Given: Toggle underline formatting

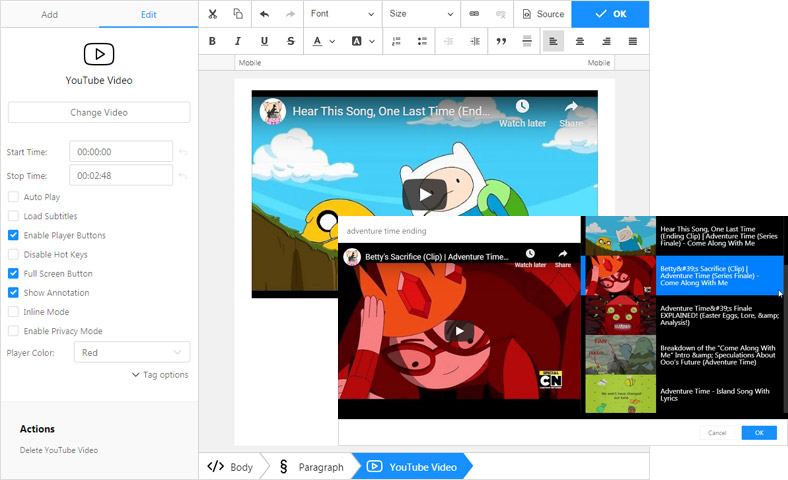Looking at the screenshot, I should pyautogui.click(x=264, y=41).
